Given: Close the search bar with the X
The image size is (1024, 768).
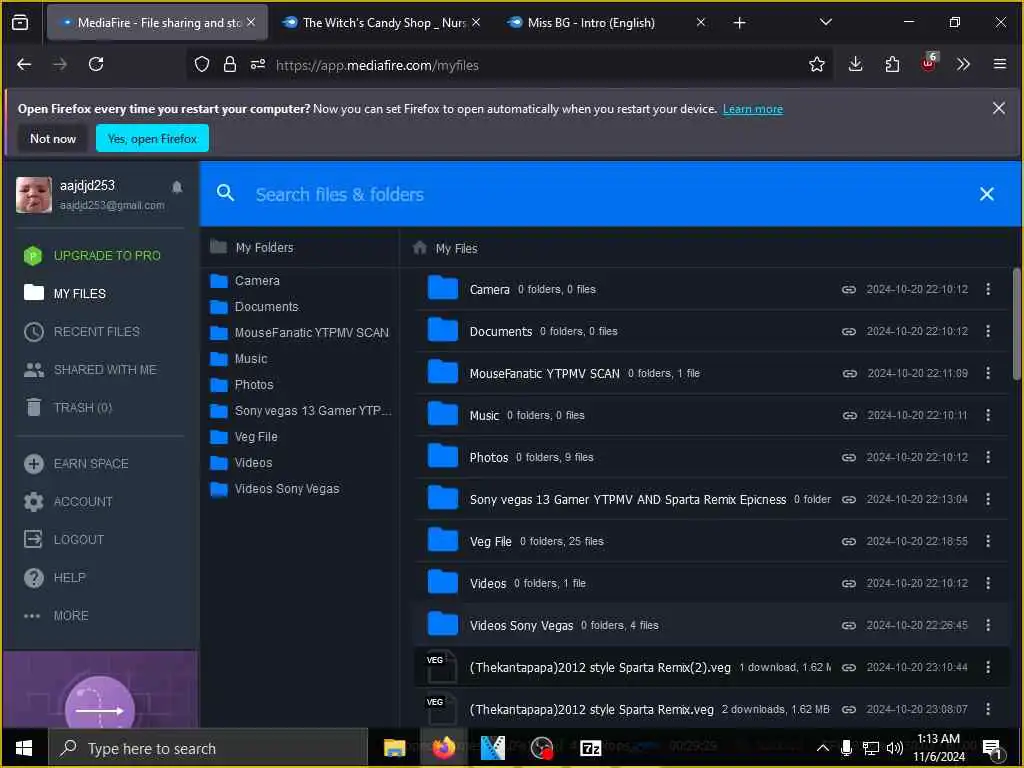Looking at the screenshot, I should point(987,194).
